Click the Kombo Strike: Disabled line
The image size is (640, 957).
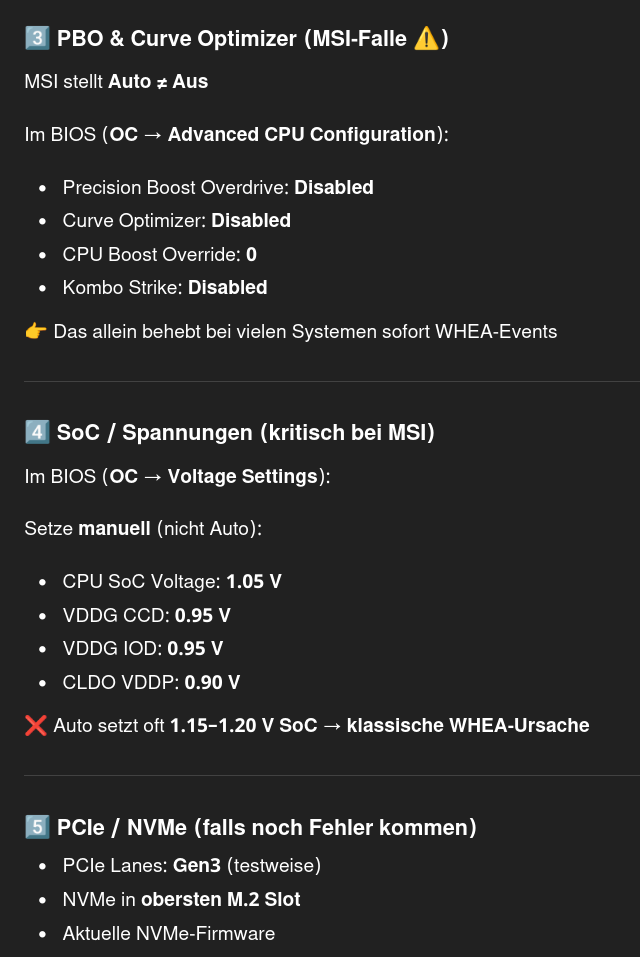165,287
